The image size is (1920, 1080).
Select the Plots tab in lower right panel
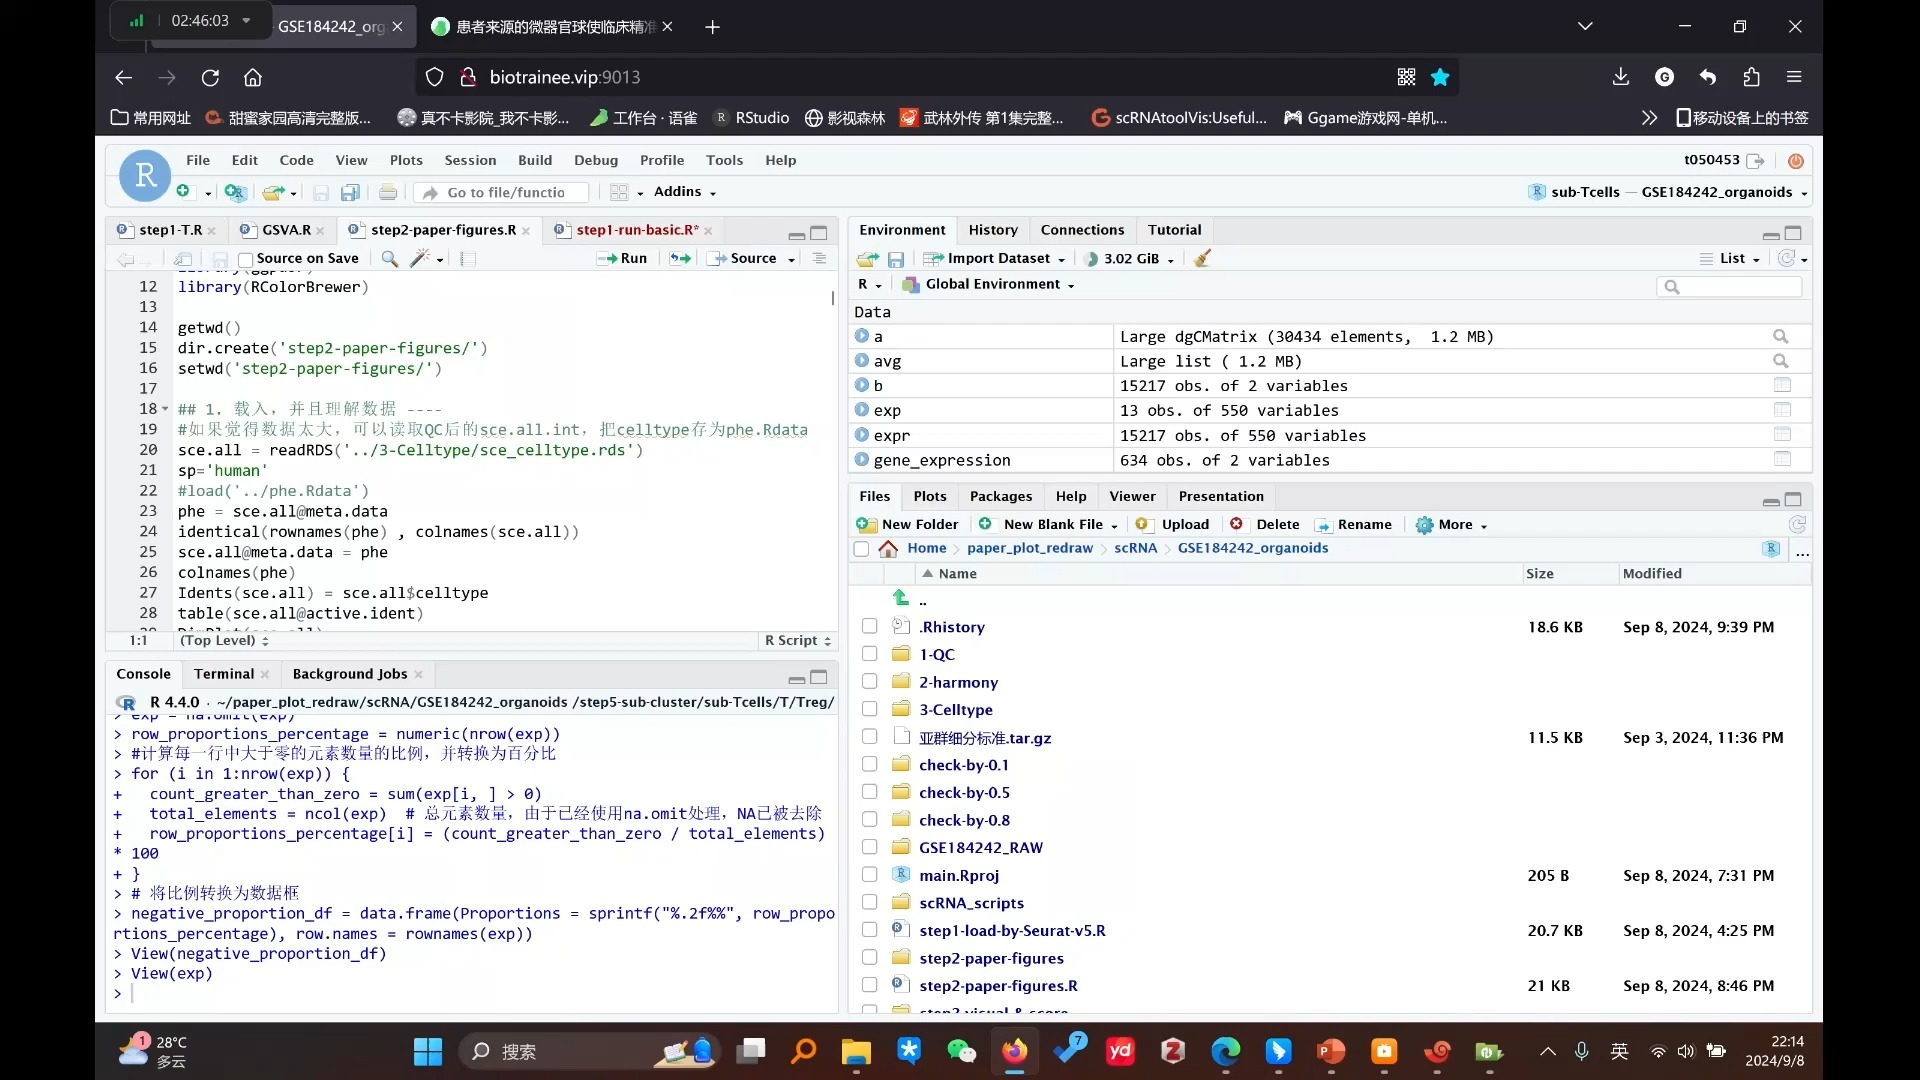click(x=930, y=496)
